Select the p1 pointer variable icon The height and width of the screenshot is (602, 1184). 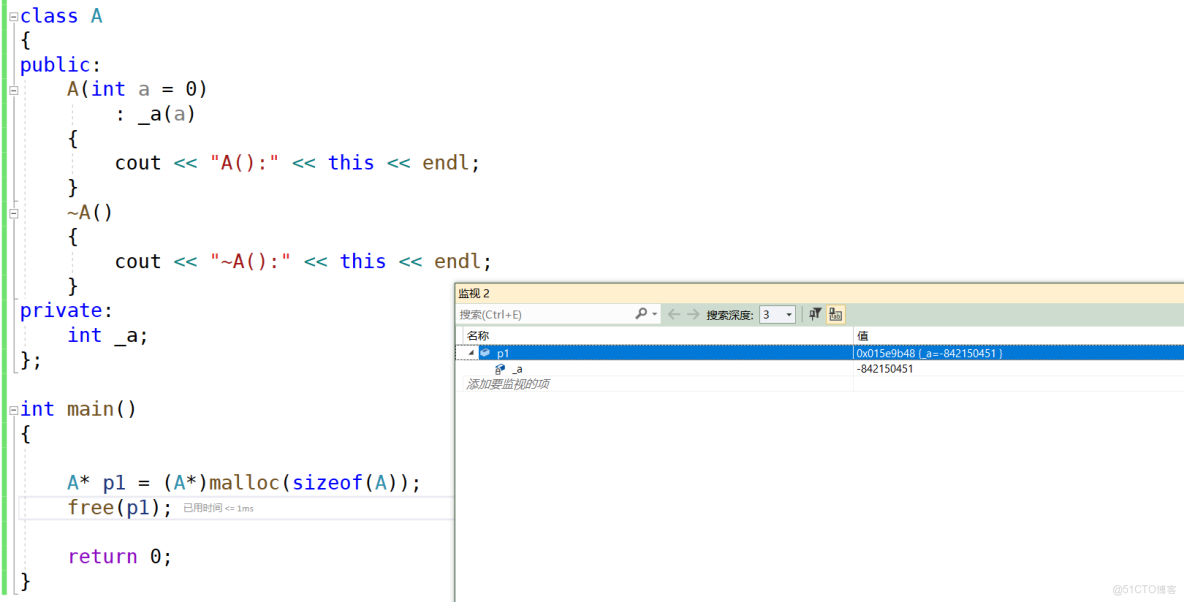pyautogui.click(x=486, y=352)
